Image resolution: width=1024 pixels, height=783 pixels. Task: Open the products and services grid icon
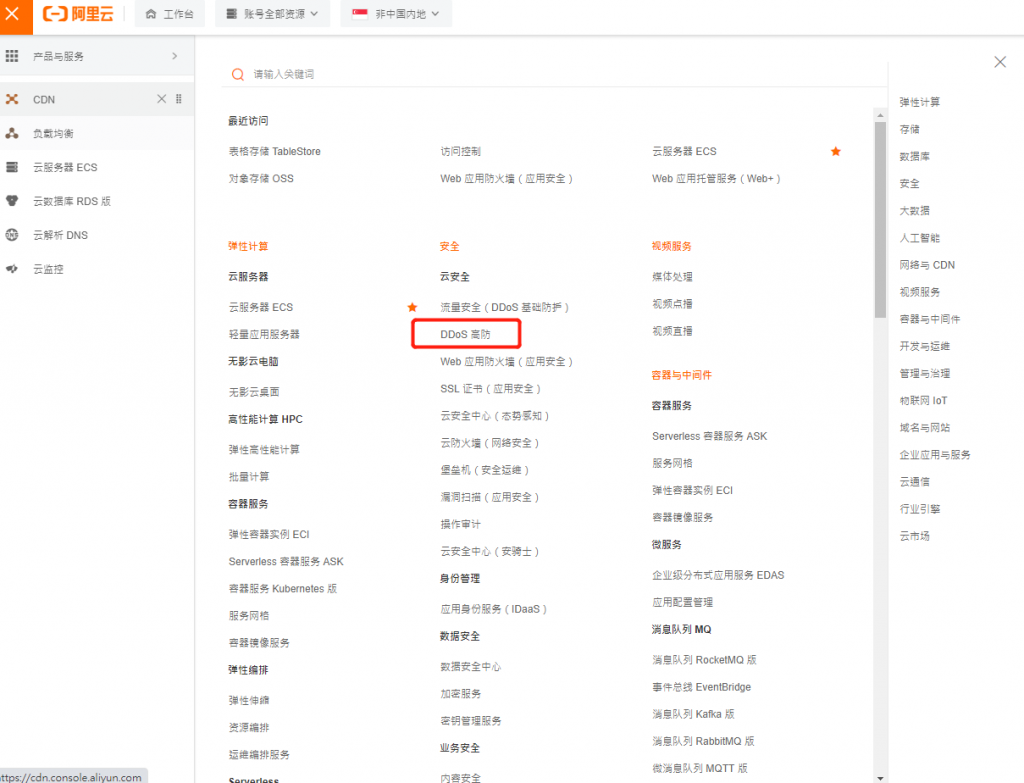12,56
